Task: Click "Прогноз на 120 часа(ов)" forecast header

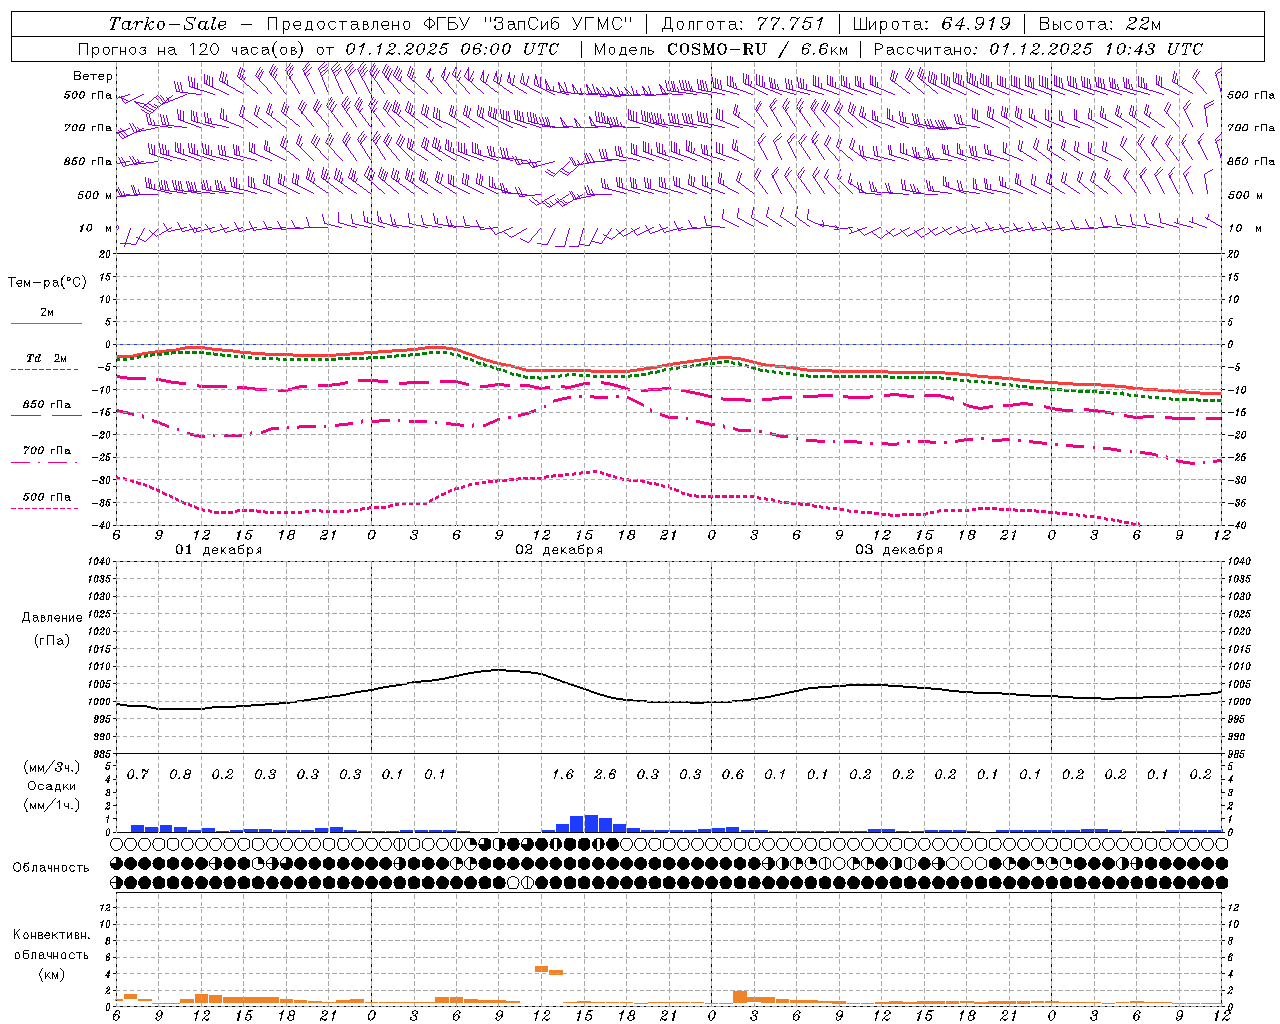Action: 192,49
